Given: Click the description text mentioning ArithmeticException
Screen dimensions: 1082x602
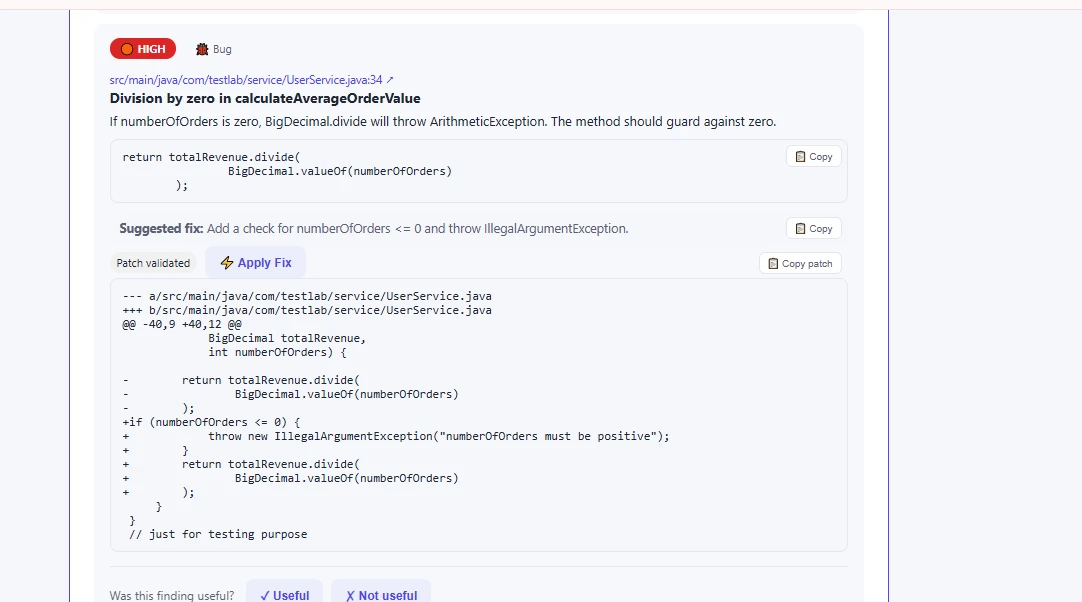Looking at the screenshot, I should pyautogui.click(x=443, y=122).
